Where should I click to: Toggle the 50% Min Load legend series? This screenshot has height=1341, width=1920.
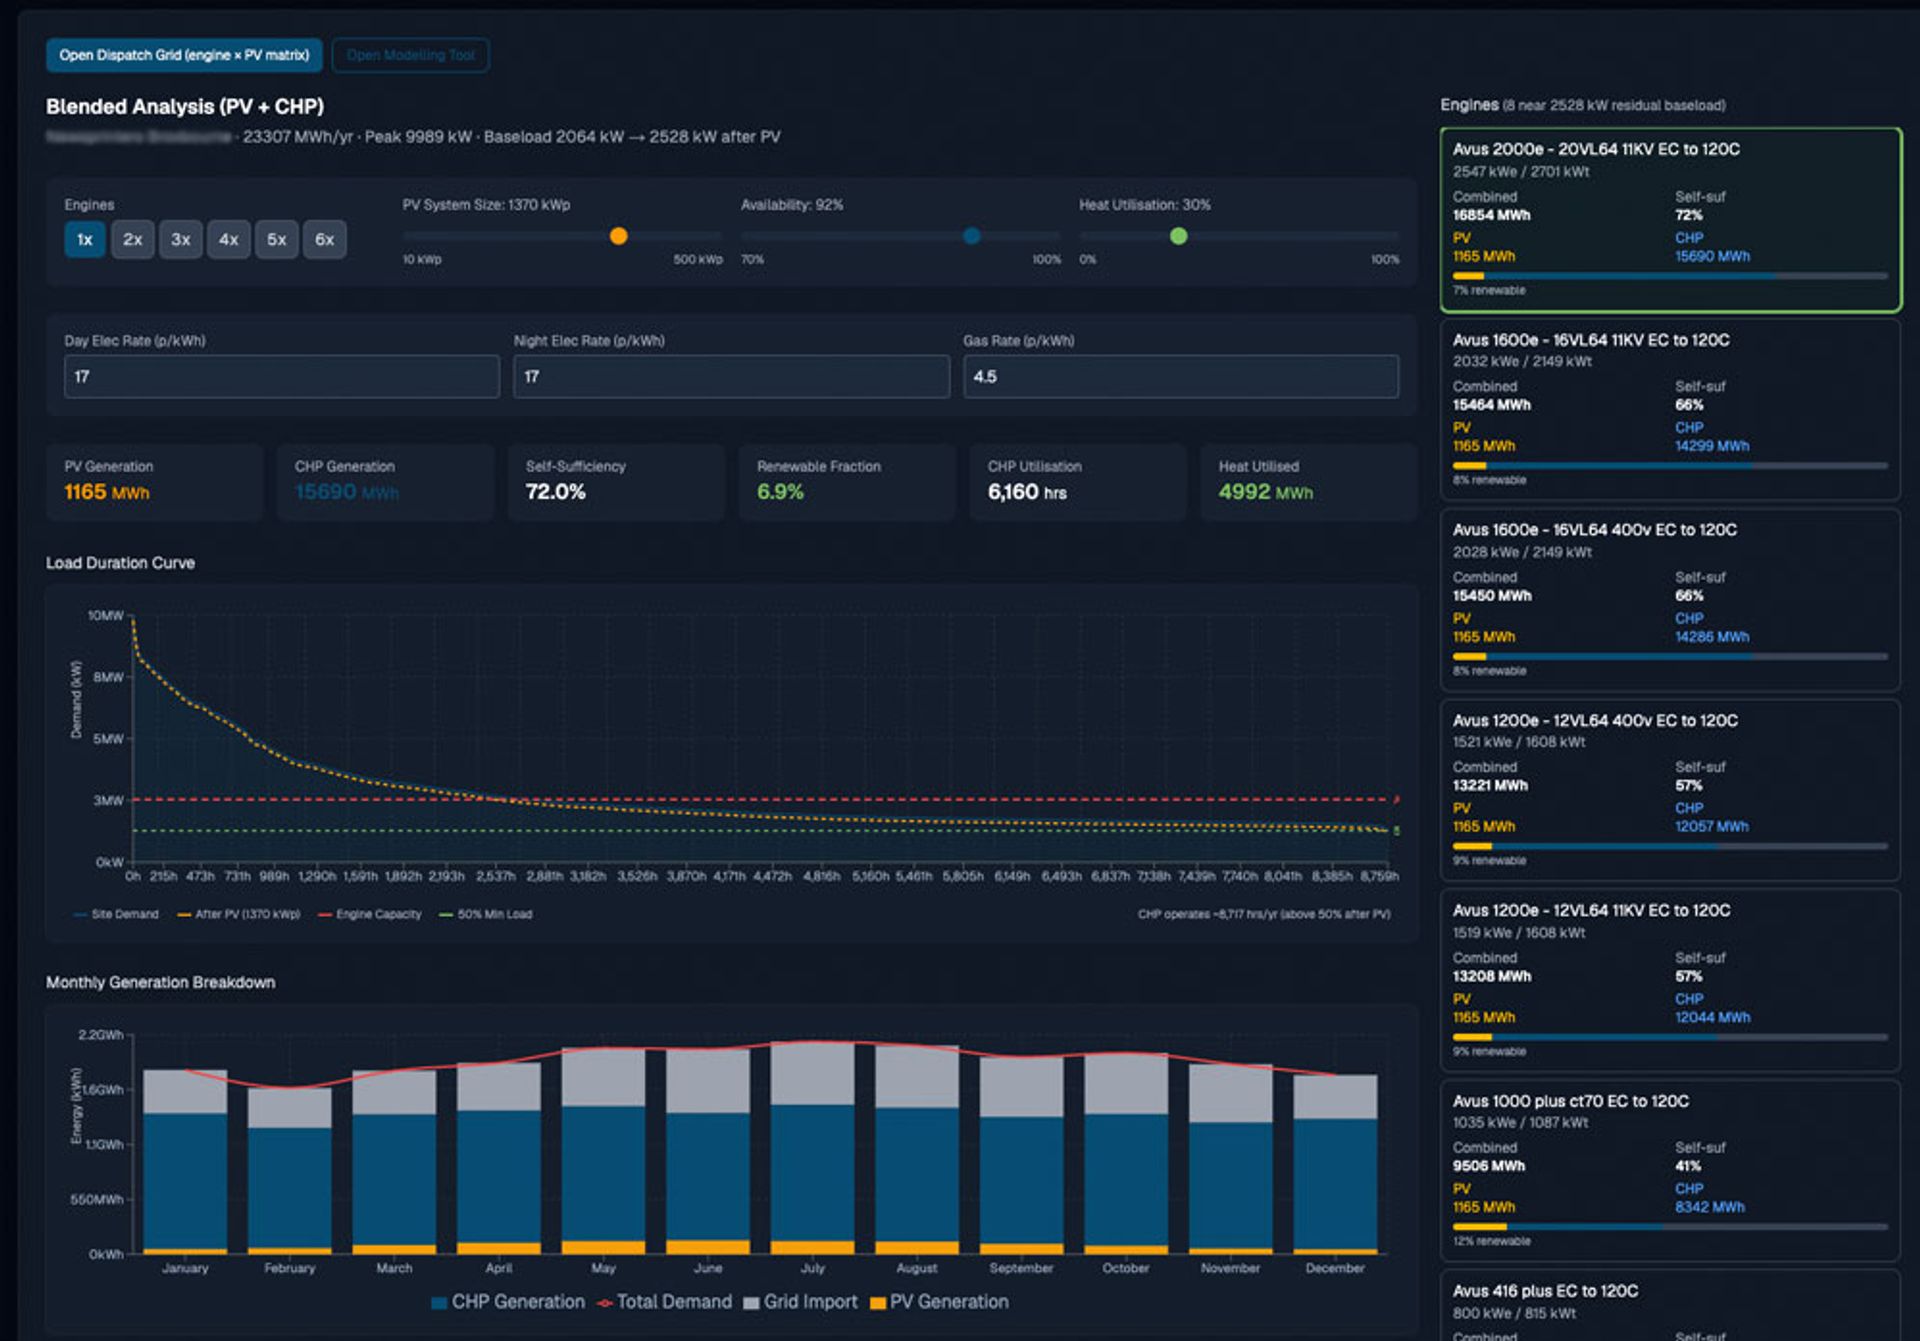486,914
